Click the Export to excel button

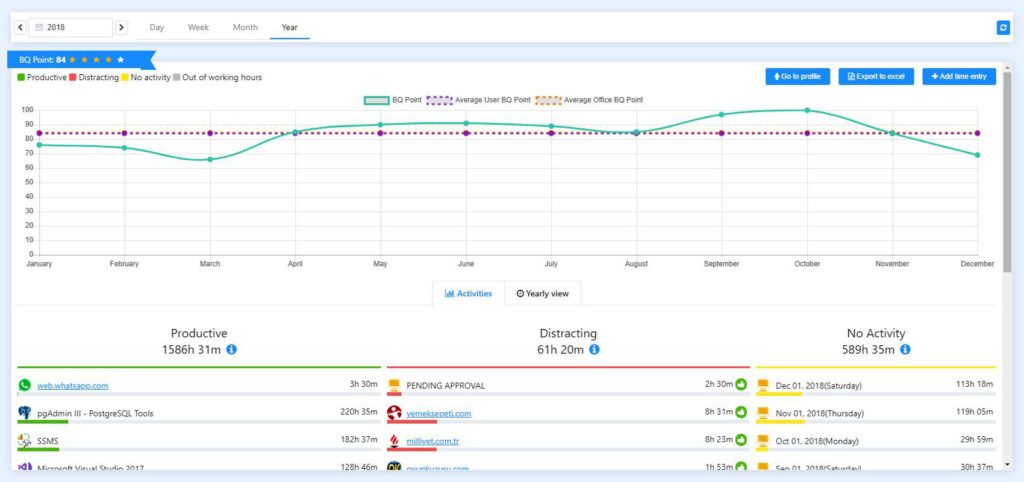click(x=875, y=76)
